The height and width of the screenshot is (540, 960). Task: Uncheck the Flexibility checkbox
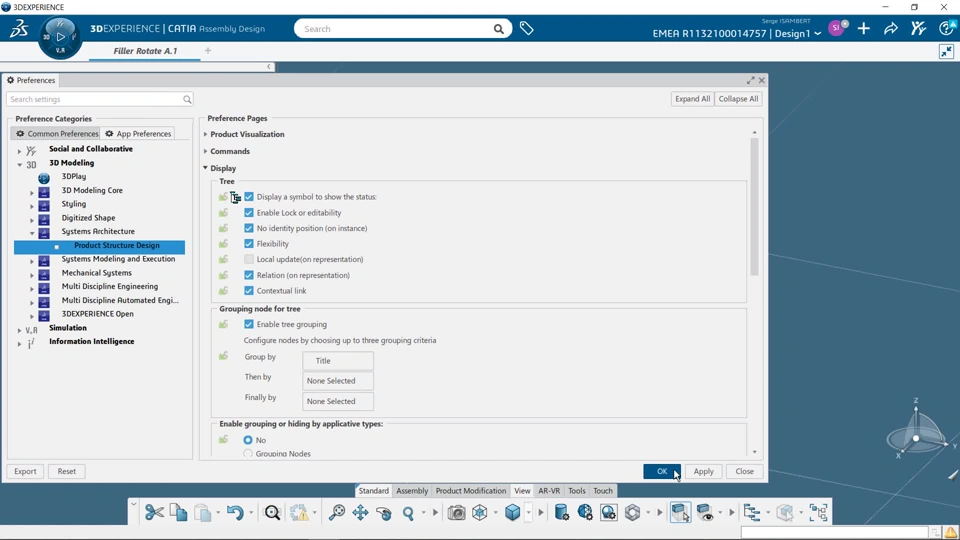(249, 244)
